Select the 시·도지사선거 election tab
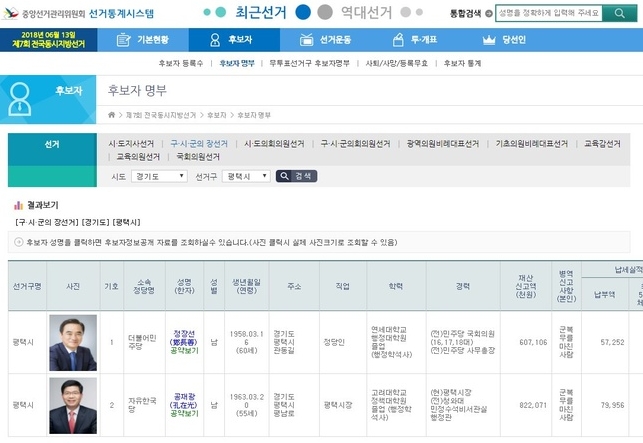The height and width of the screenshot is (443, 643). tap(131, 143)
